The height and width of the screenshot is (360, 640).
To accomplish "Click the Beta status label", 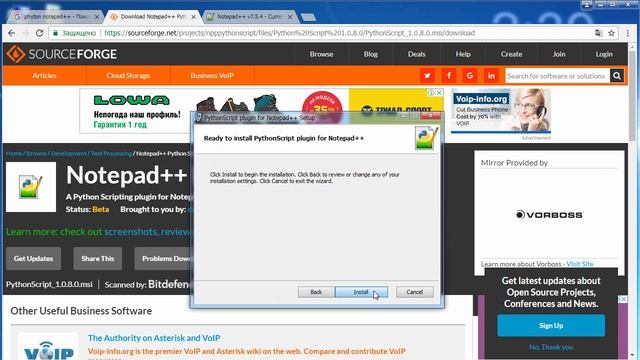I will tap(100, 209).
